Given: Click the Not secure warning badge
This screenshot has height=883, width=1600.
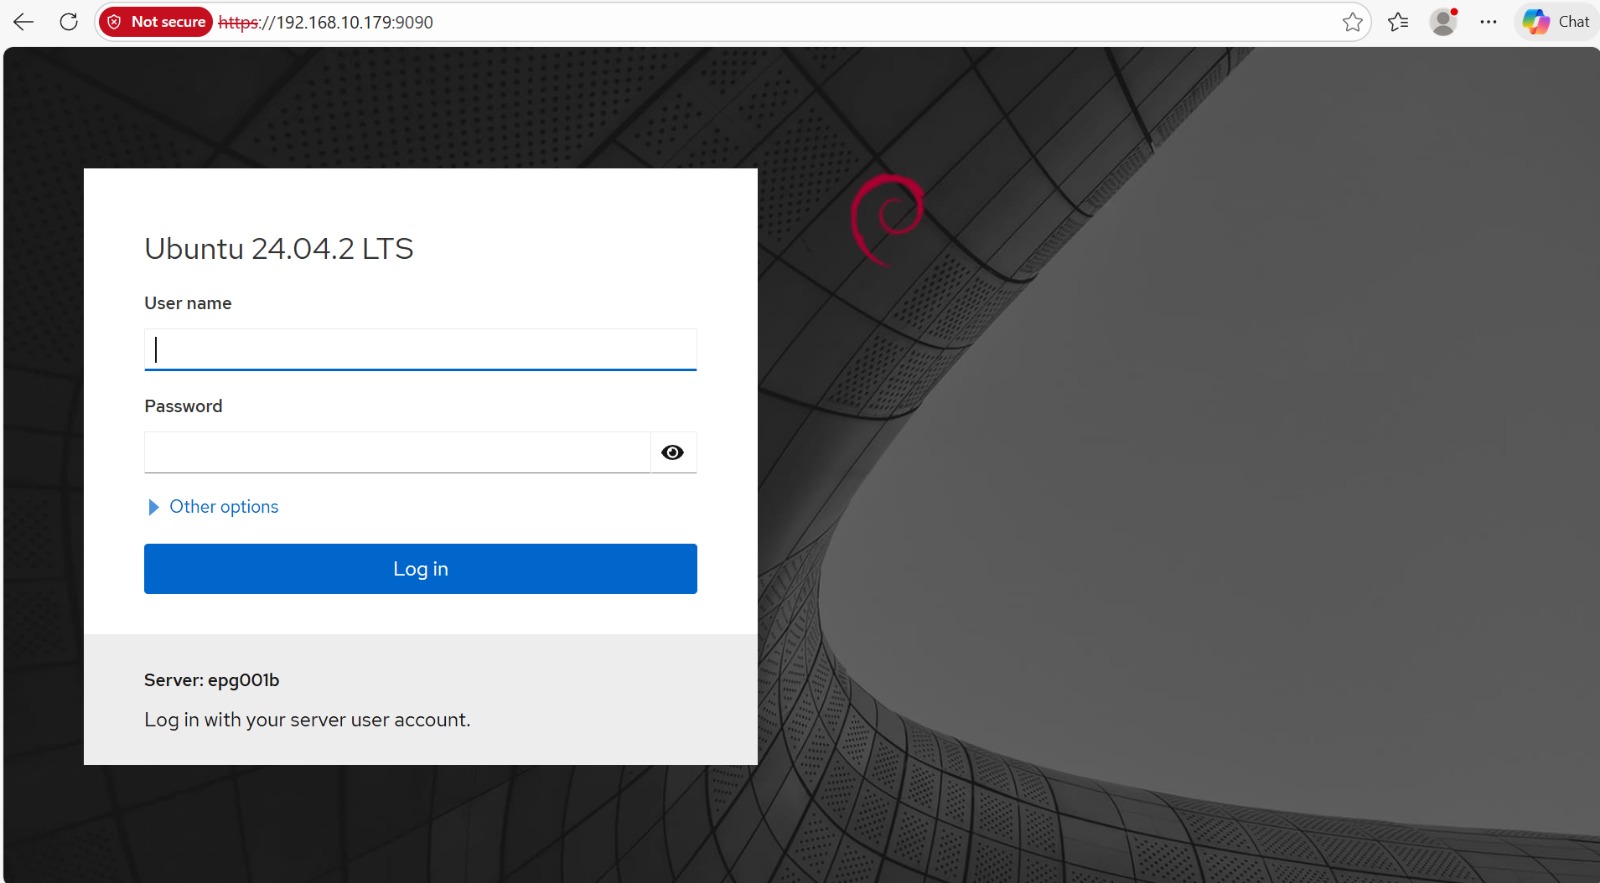Looking at the screenshot, I should click(x=156, y=22).
